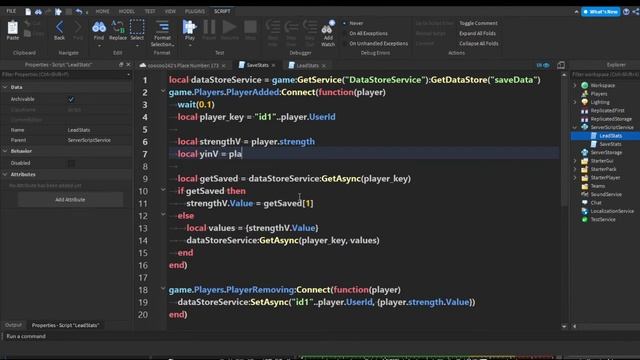Select Teams in Explorer
Viewport: 640px width, 360px height.
click(598, 186)
